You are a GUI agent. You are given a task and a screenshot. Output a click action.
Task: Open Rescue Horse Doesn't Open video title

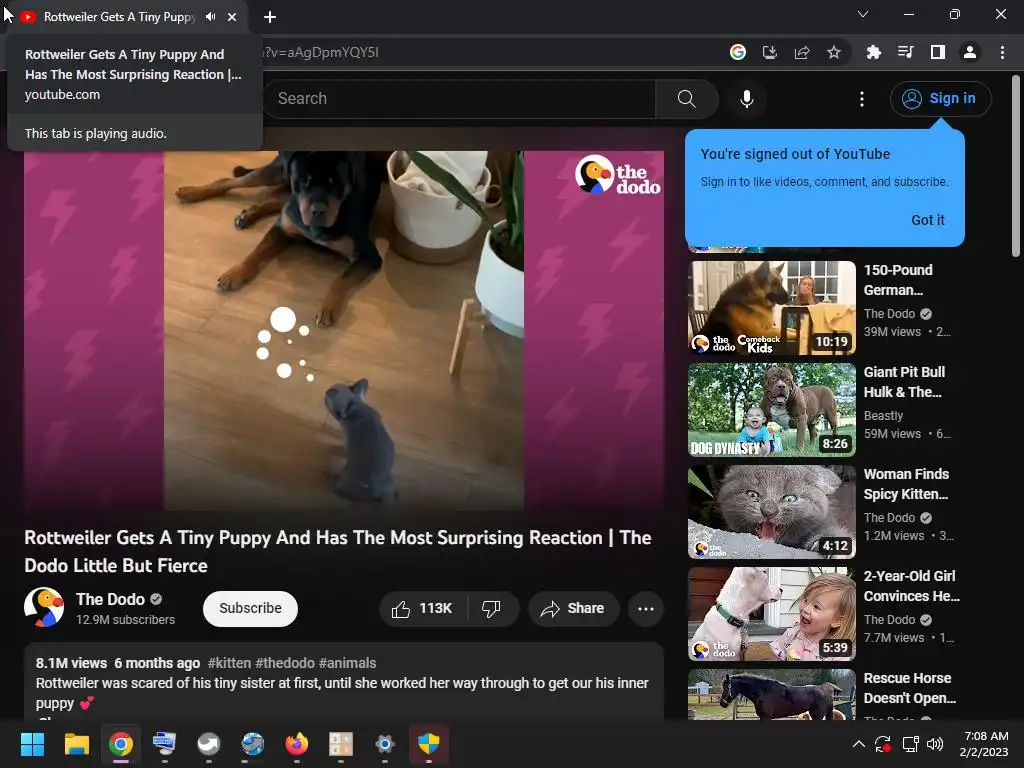pyautogui.click(x=910, y=688)
